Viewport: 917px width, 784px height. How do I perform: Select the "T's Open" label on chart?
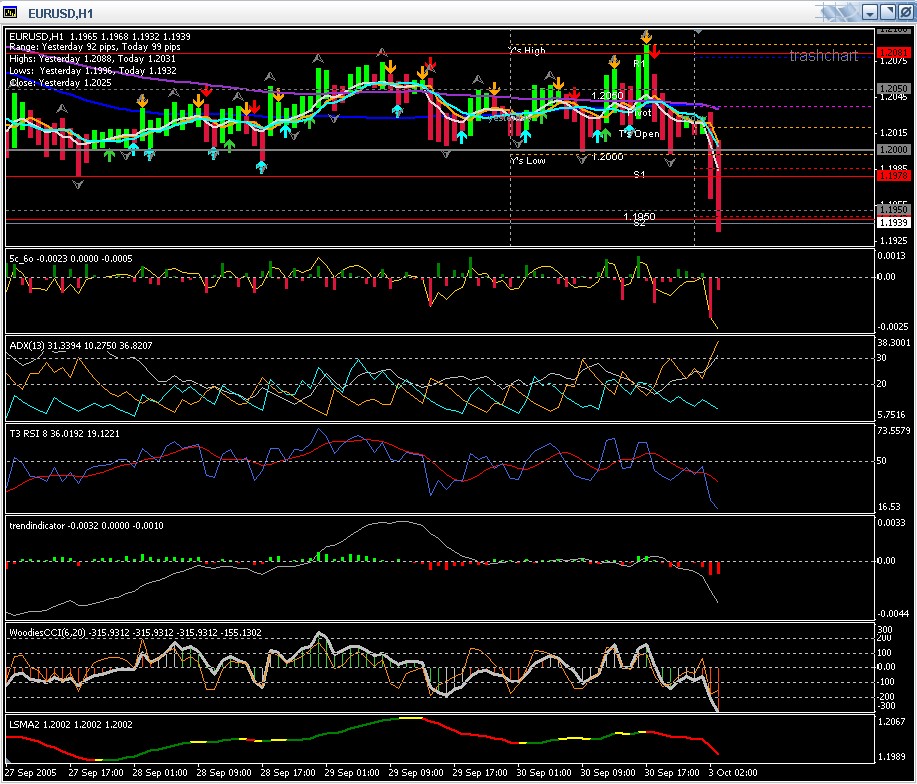tap(639, 134)
